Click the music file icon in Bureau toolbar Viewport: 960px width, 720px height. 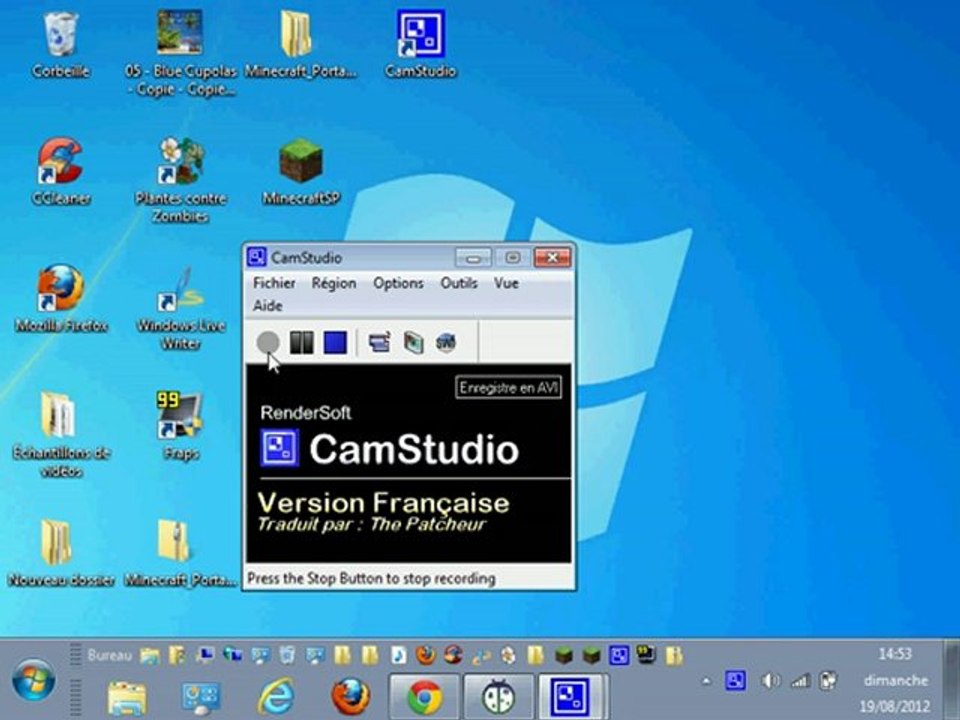pos(398,655)
